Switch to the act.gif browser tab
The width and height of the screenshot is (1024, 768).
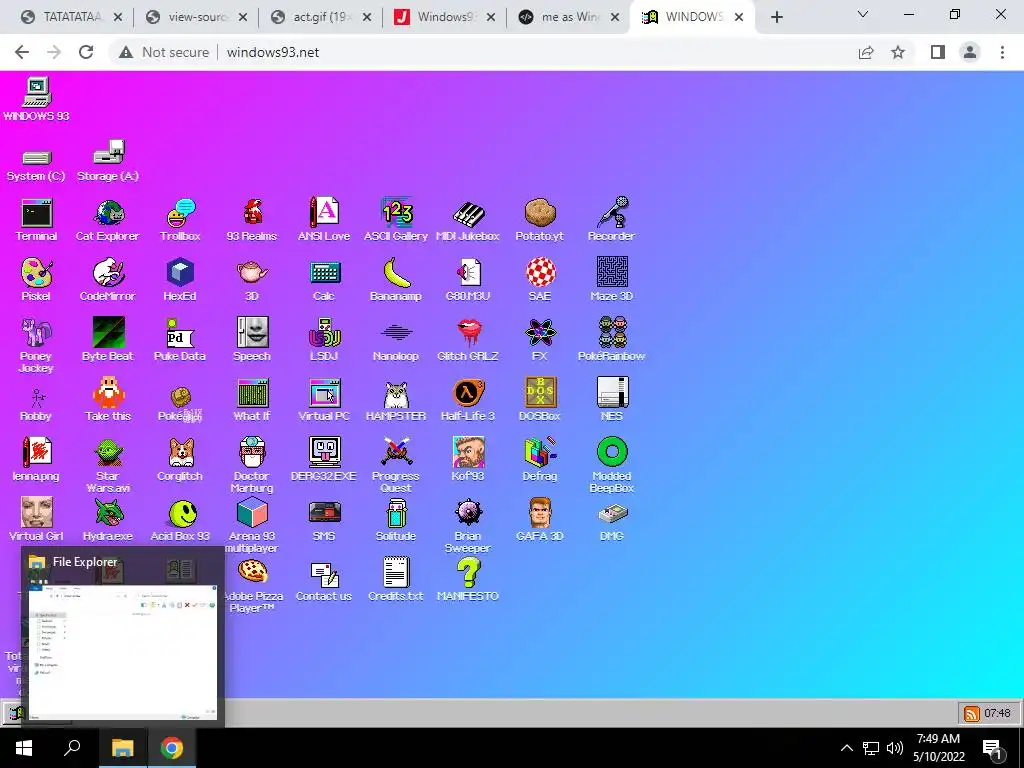[319, 17]
